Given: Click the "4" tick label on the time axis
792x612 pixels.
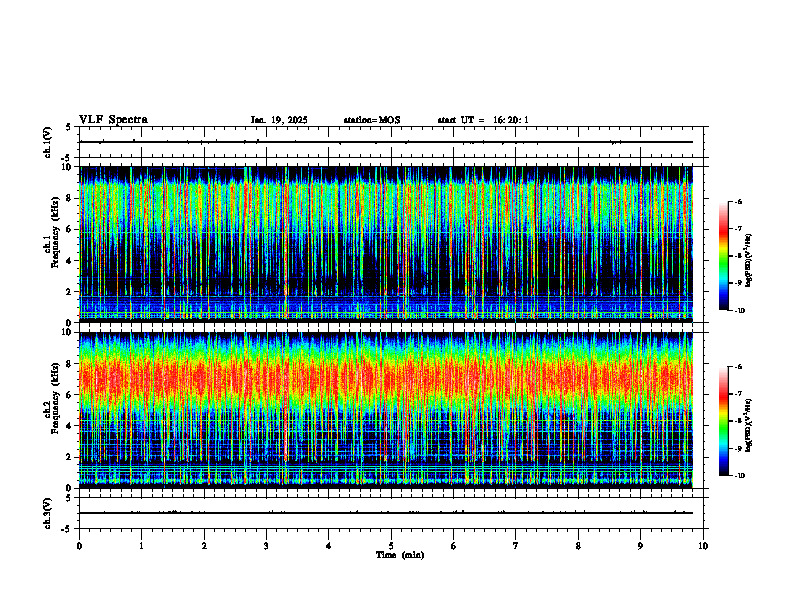Looking at the screenshot, I should (329, 546).
